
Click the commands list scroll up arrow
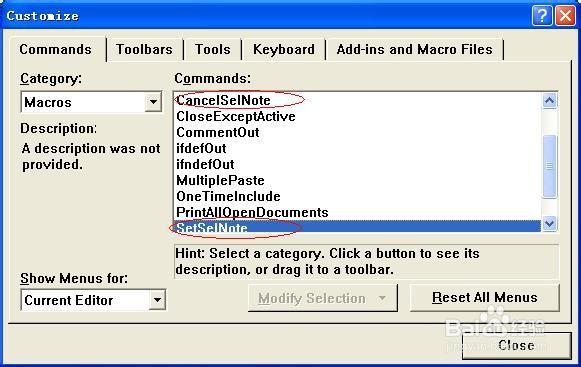point(550,100)
